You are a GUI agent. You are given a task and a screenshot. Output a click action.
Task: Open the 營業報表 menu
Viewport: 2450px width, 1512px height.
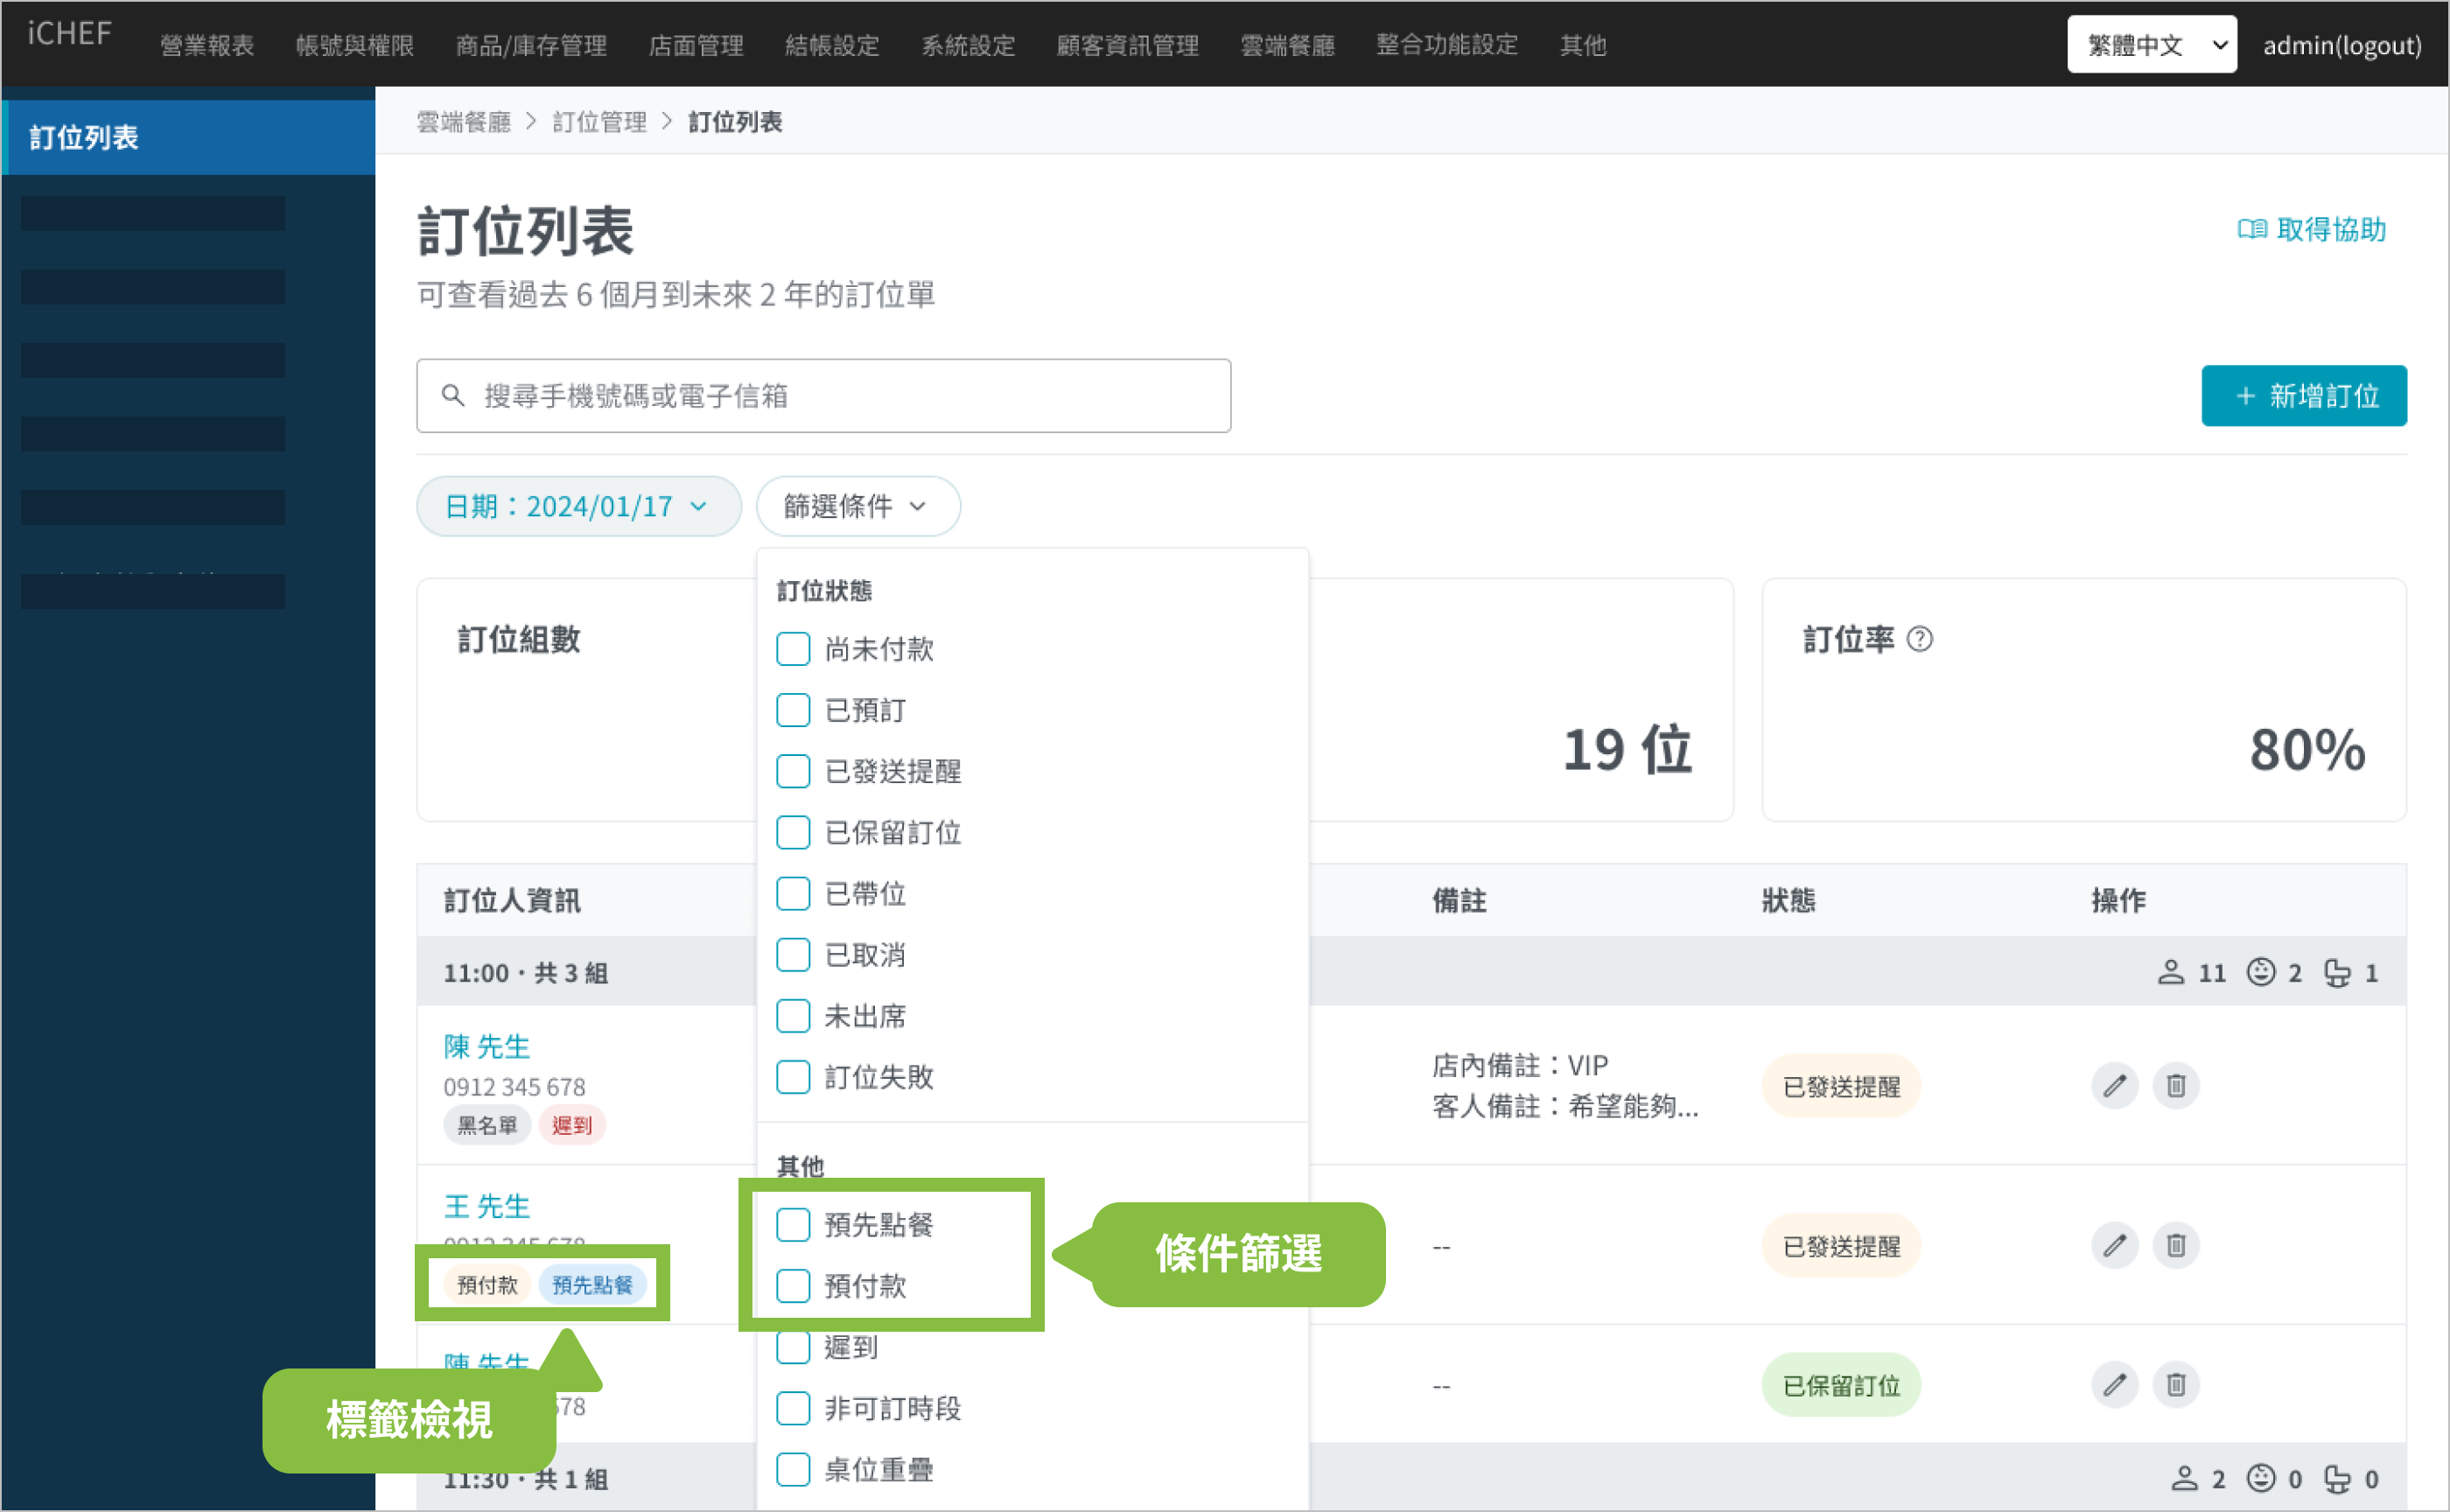[x=207, y=45]
